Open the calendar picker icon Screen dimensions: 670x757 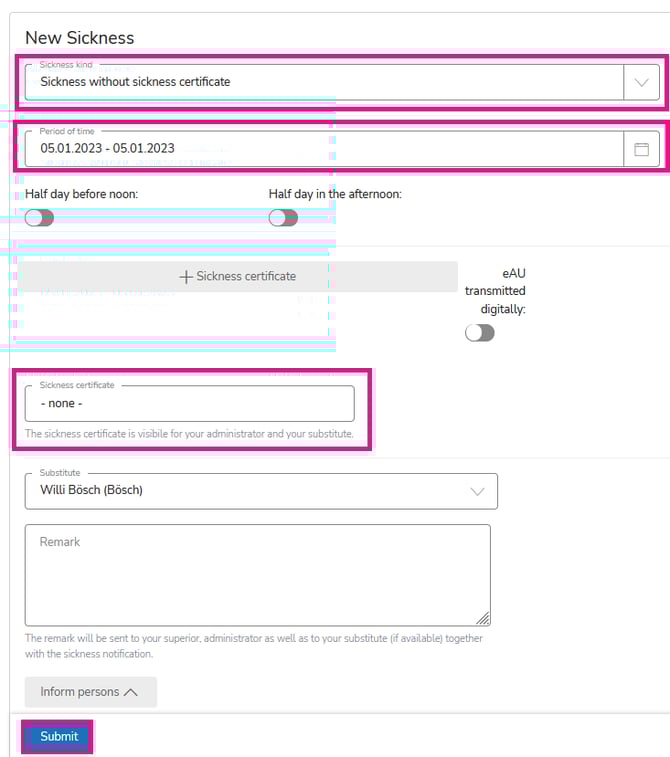(641, 149)
